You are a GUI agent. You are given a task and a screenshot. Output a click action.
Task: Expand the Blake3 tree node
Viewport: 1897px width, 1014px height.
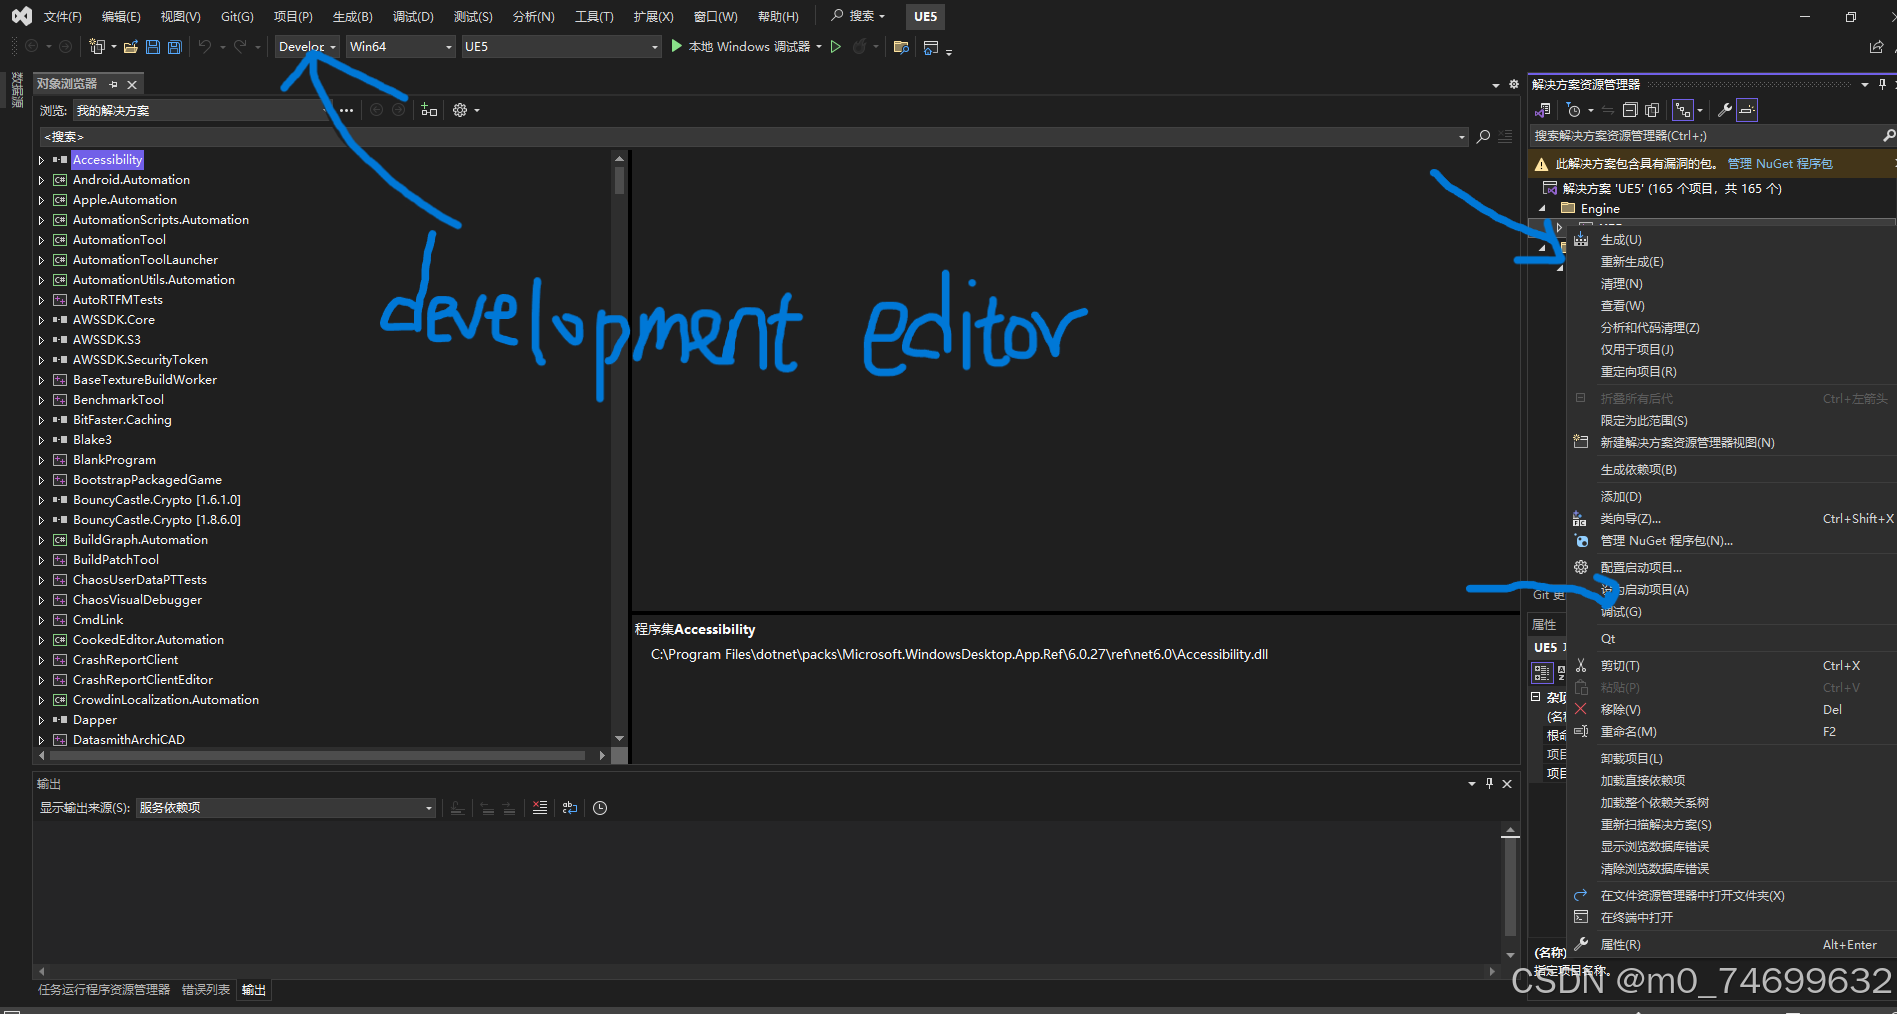41,440
